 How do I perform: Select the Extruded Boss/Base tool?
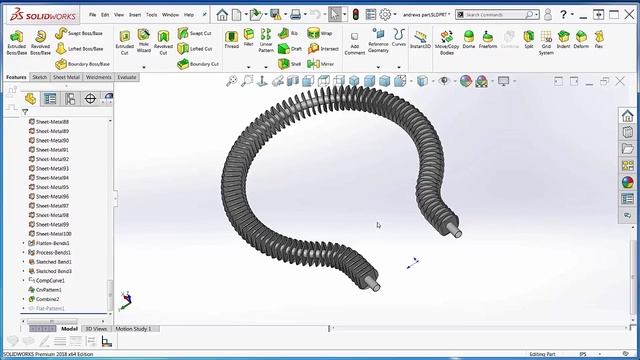(16, 42)
